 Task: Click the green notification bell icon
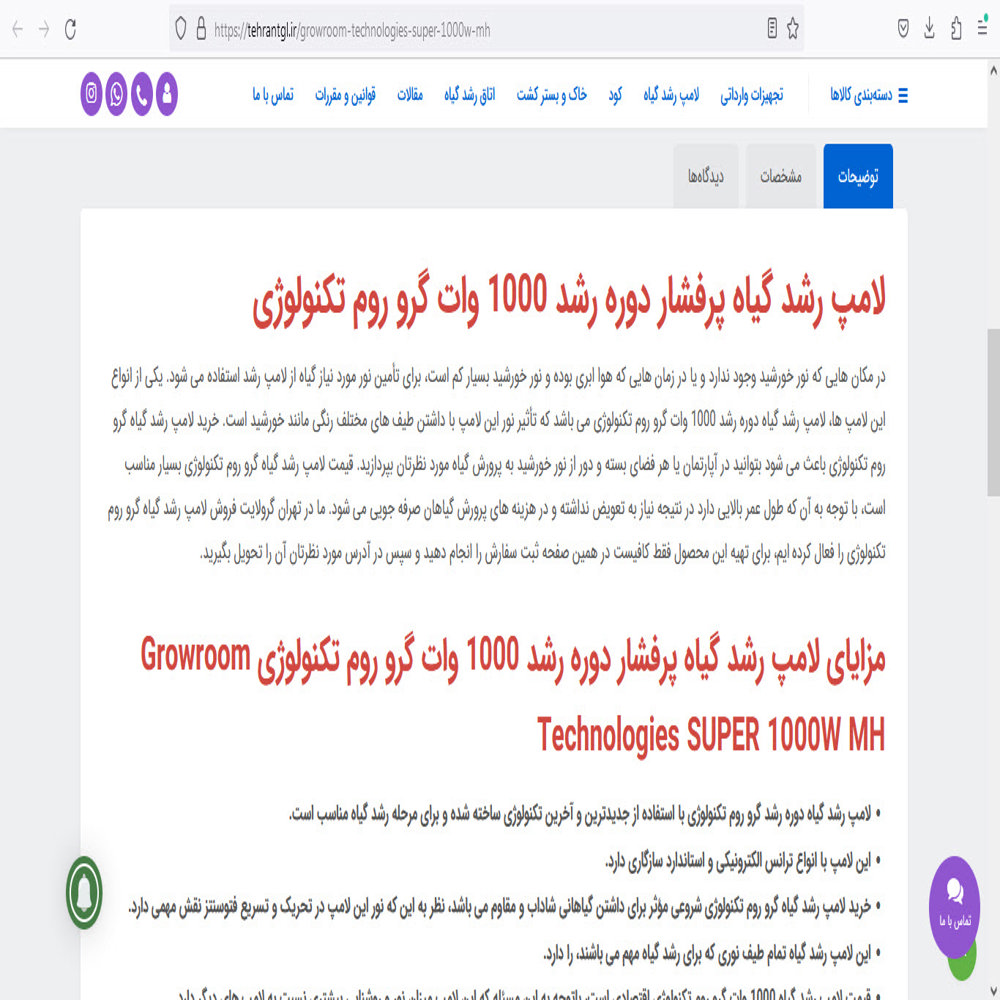pyautogui.click(x=85, y=892)
